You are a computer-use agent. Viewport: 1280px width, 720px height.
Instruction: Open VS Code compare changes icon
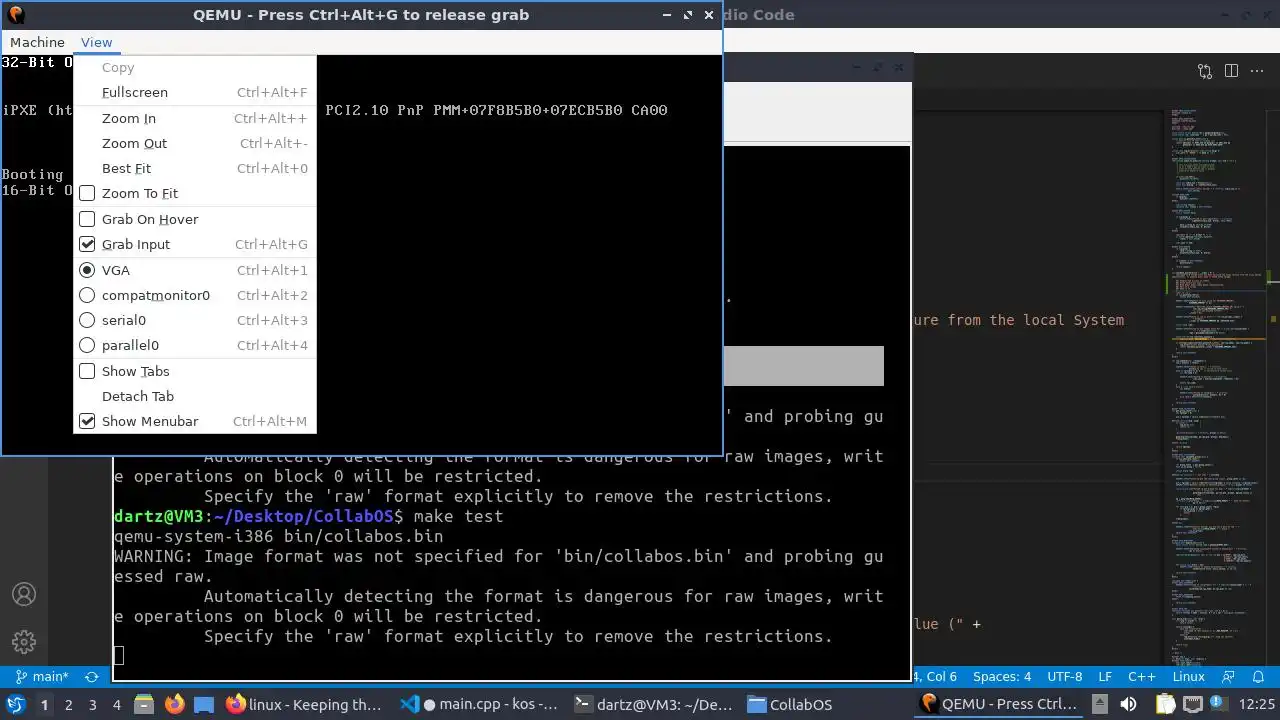point(1205,71)
